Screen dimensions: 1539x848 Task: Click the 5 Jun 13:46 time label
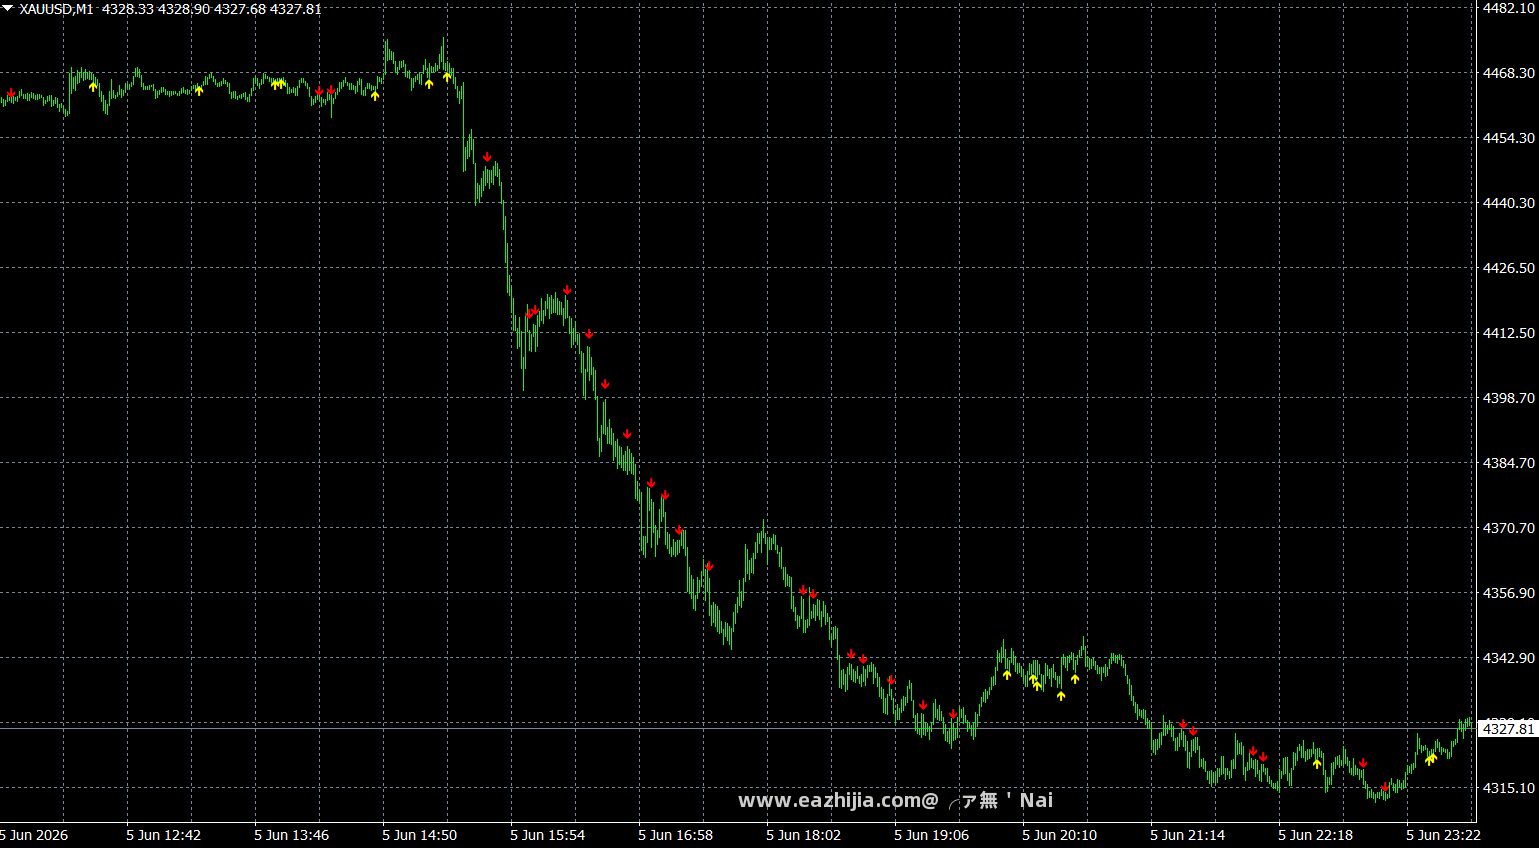291,835
